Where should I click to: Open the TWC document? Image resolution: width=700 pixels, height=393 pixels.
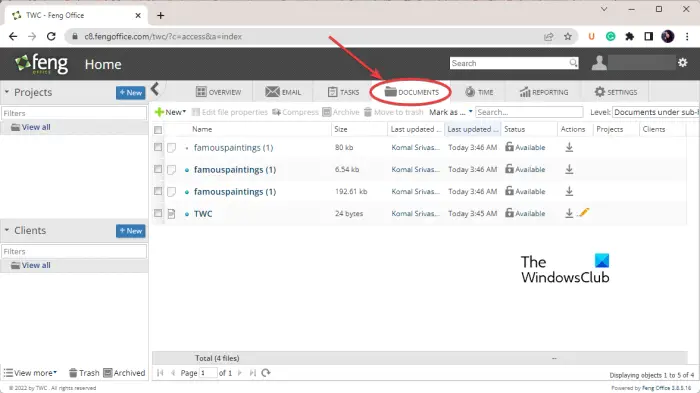[x=203, y=213]
